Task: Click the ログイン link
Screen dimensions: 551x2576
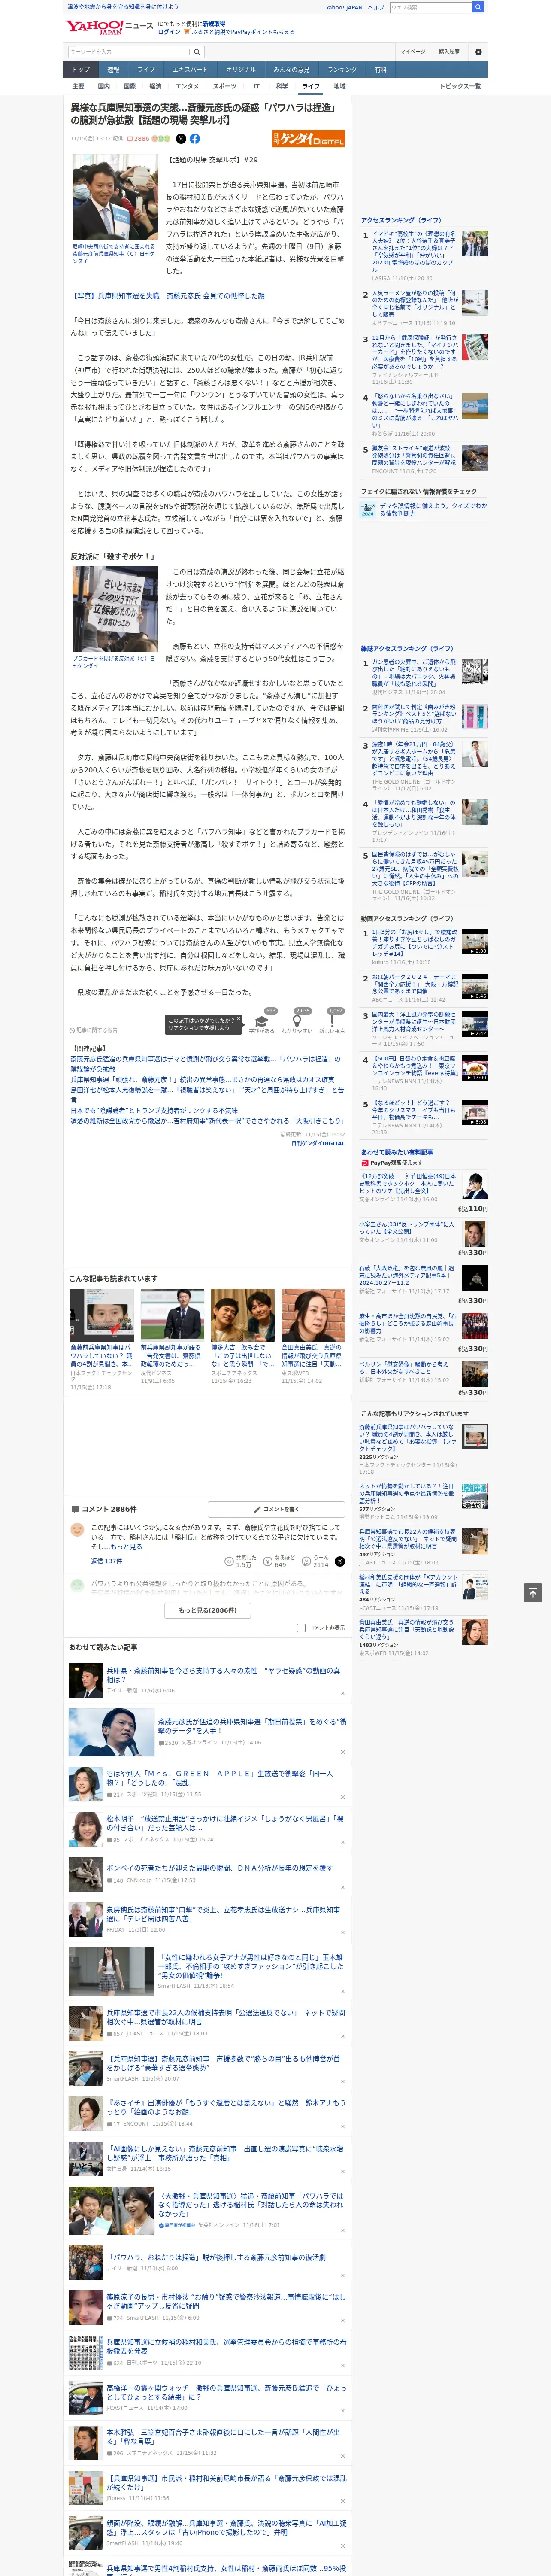Action: 169,32
